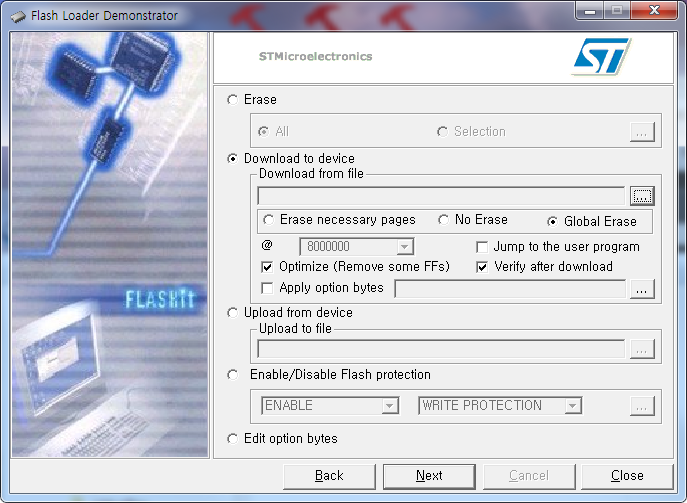Select Enable/Disable Flash protection option
The width and height of the screenshot is (687, 503).
click(x=233, y=375)
